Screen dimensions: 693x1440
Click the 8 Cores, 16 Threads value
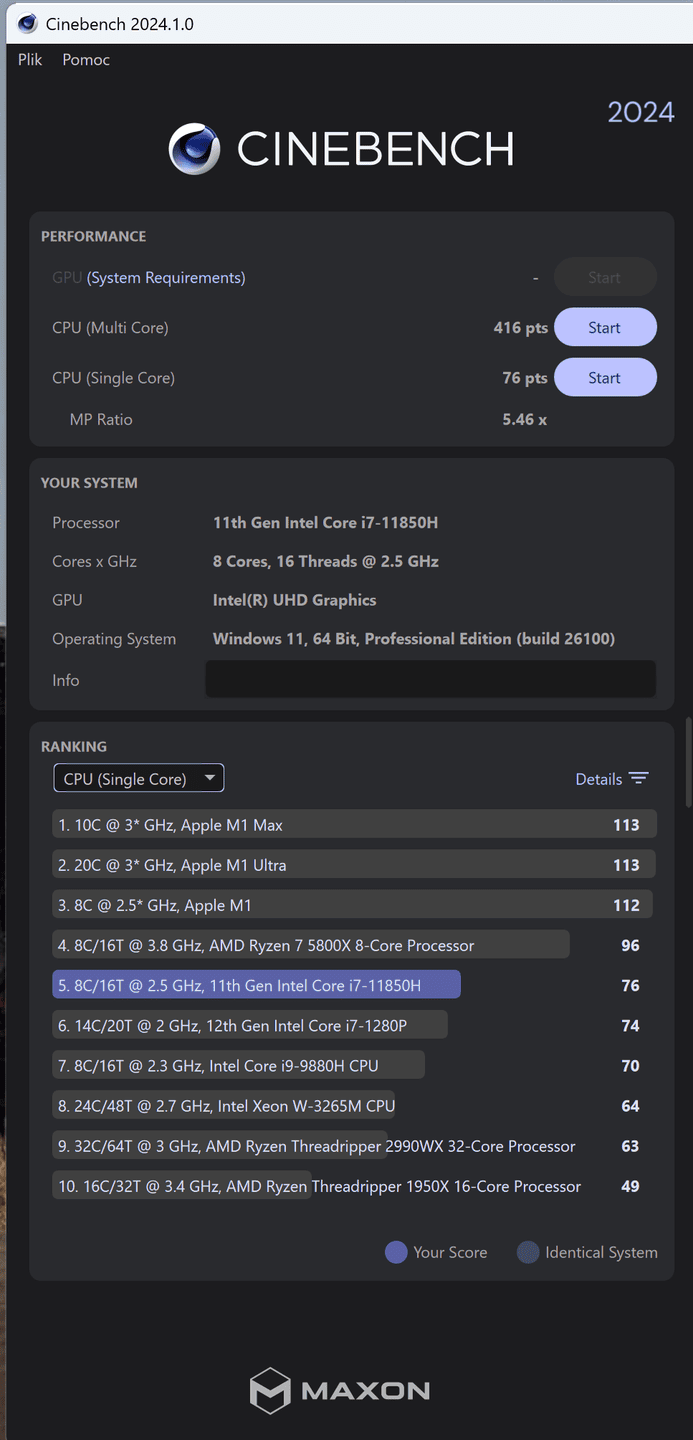[x=326, y=561]
